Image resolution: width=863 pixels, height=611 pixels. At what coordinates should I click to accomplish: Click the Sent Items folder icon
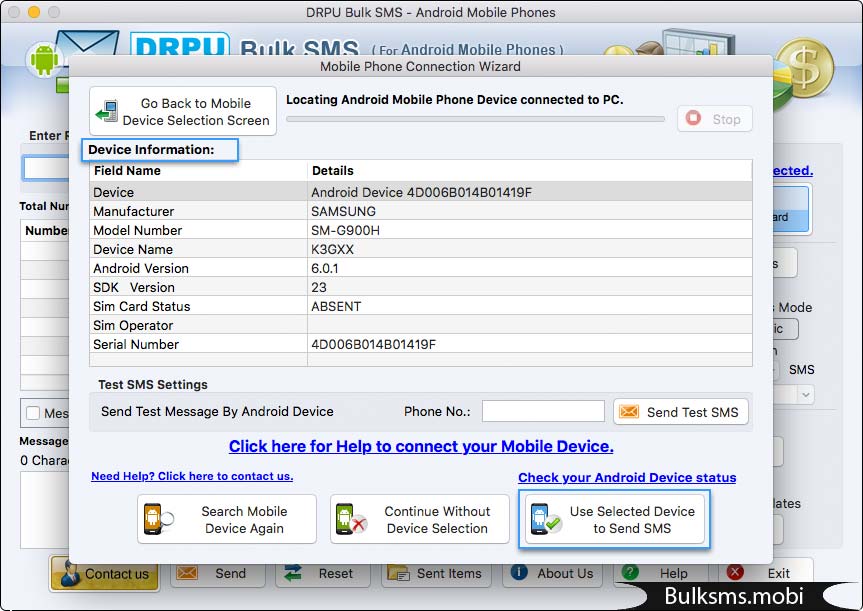398,573
